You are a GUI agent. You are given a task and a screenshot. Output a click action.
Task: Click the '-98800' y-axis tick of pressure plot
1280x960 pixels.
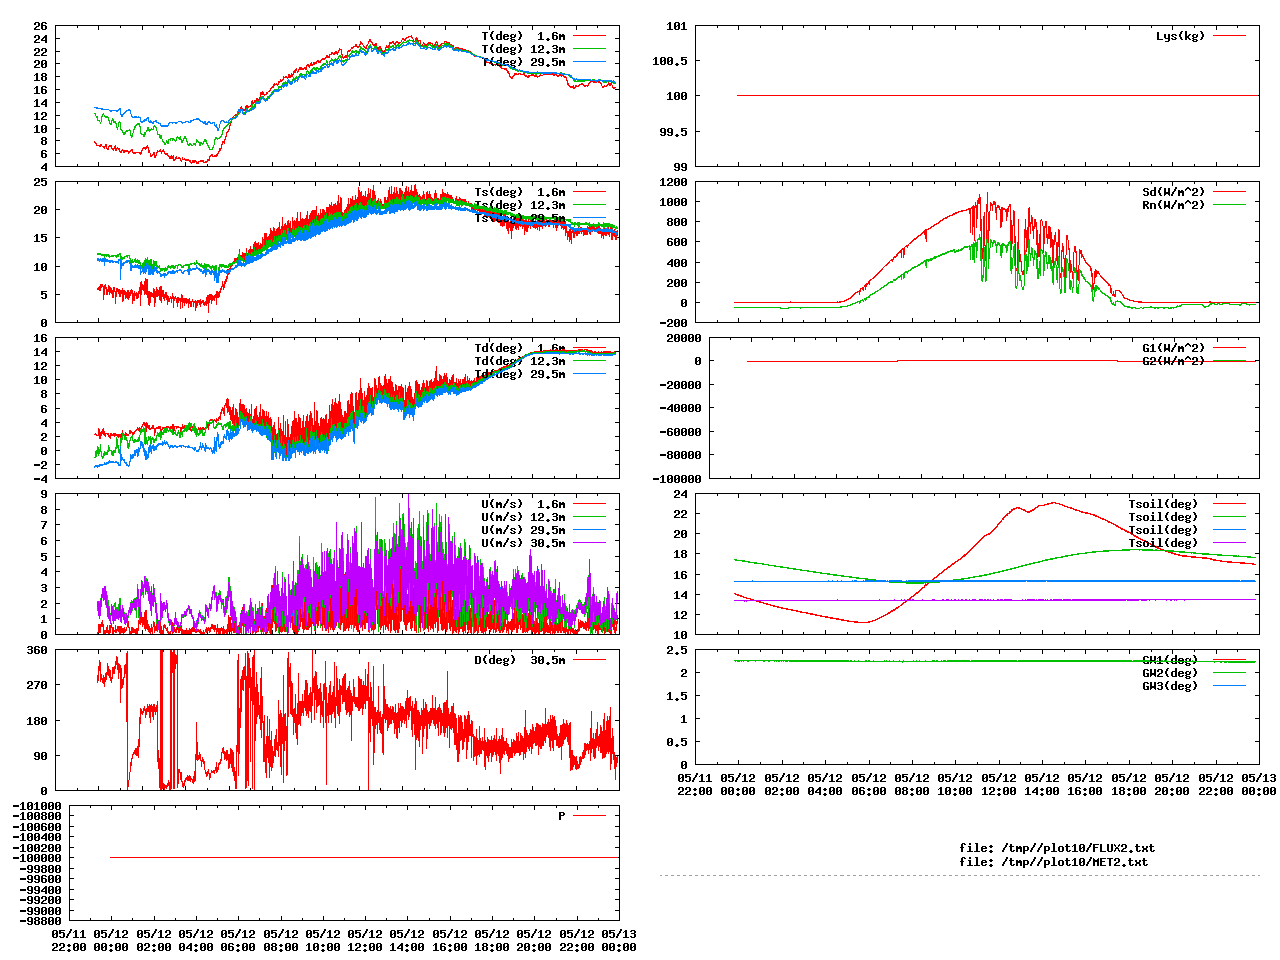click(x=40, y=921)
